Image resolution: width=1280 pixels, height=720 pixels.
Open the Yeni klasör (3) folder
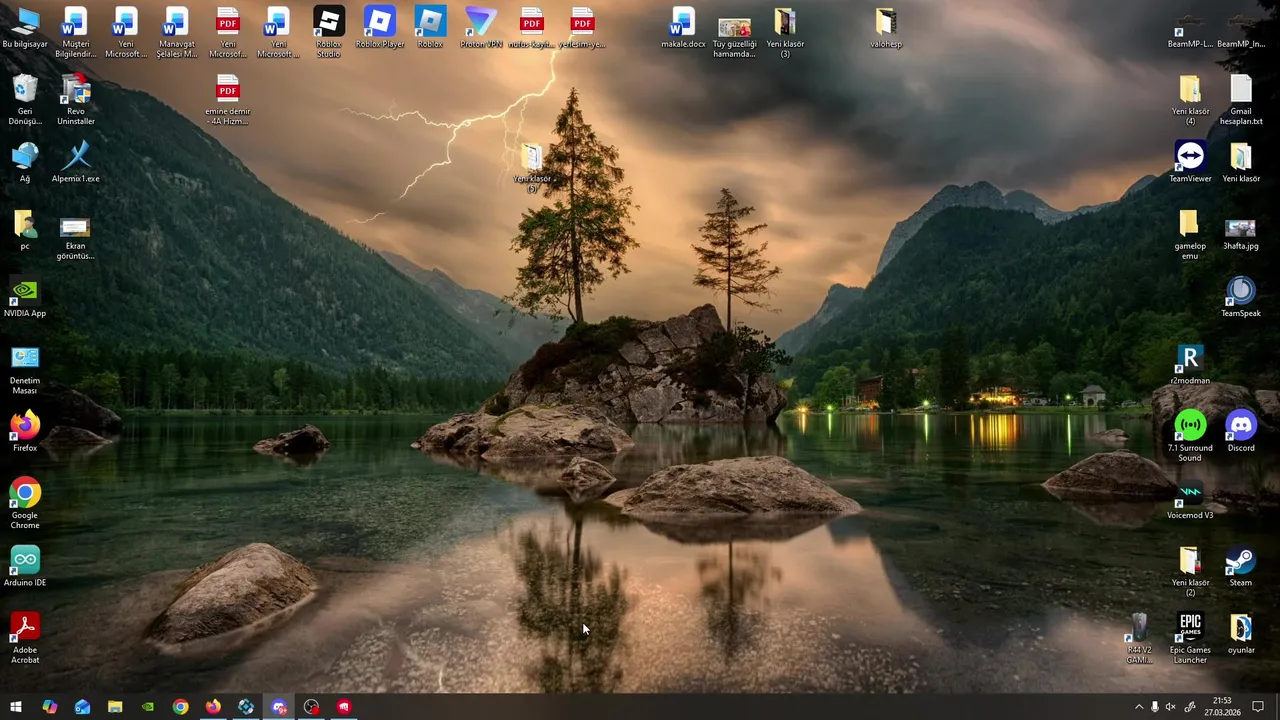tap(785, 33)
